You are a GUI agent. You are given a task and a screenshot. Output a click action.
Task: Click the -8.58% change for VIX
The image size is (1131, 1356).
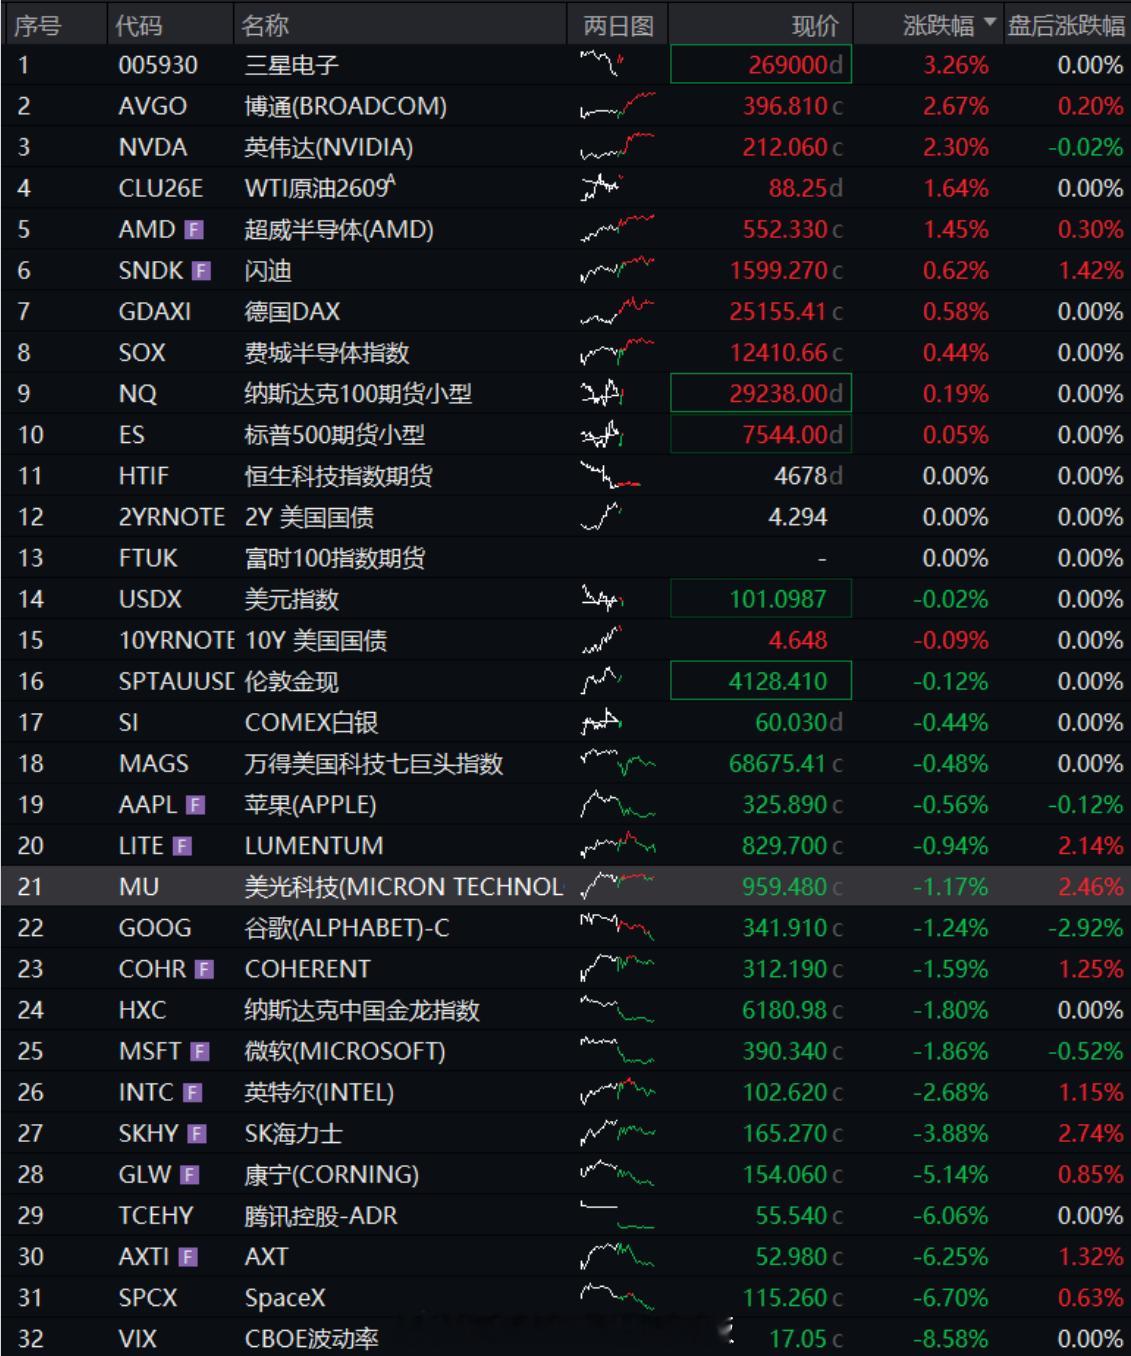(950, 1338)
